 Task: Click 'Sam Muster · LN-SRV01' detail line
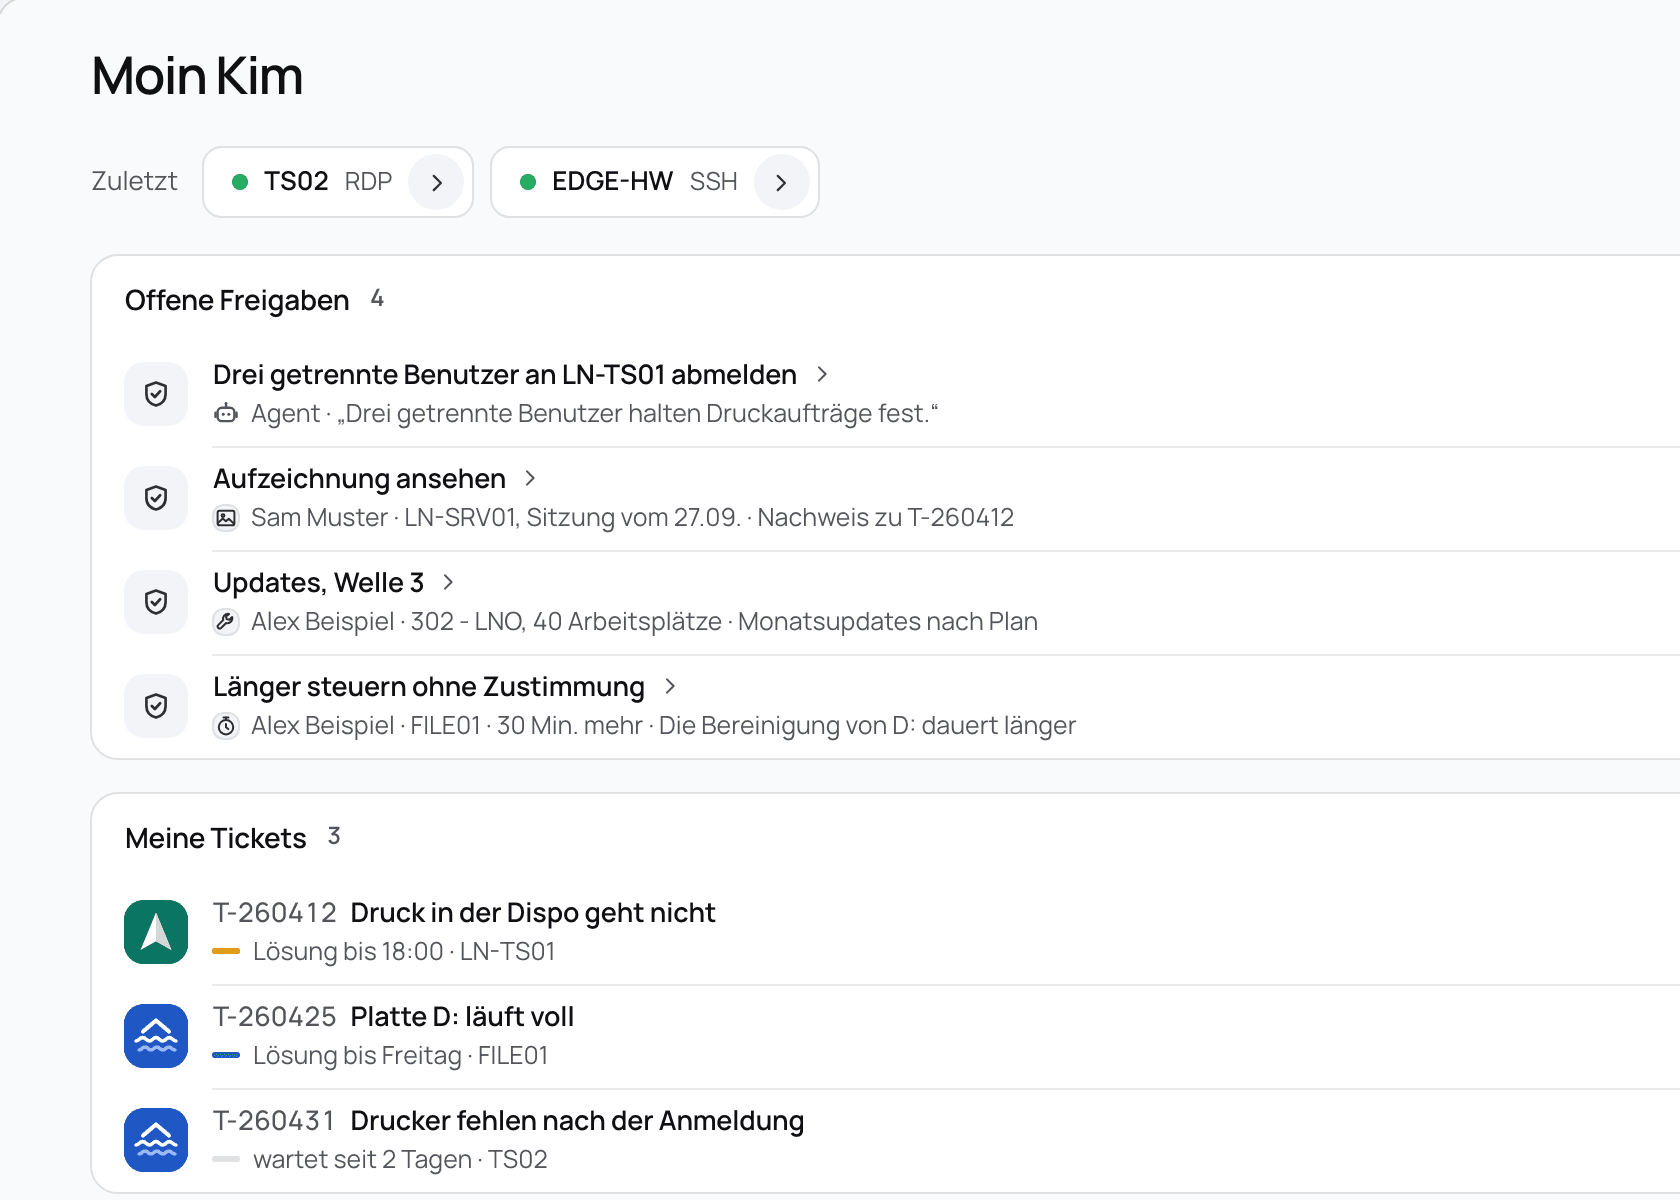click(x=632, y=518)
